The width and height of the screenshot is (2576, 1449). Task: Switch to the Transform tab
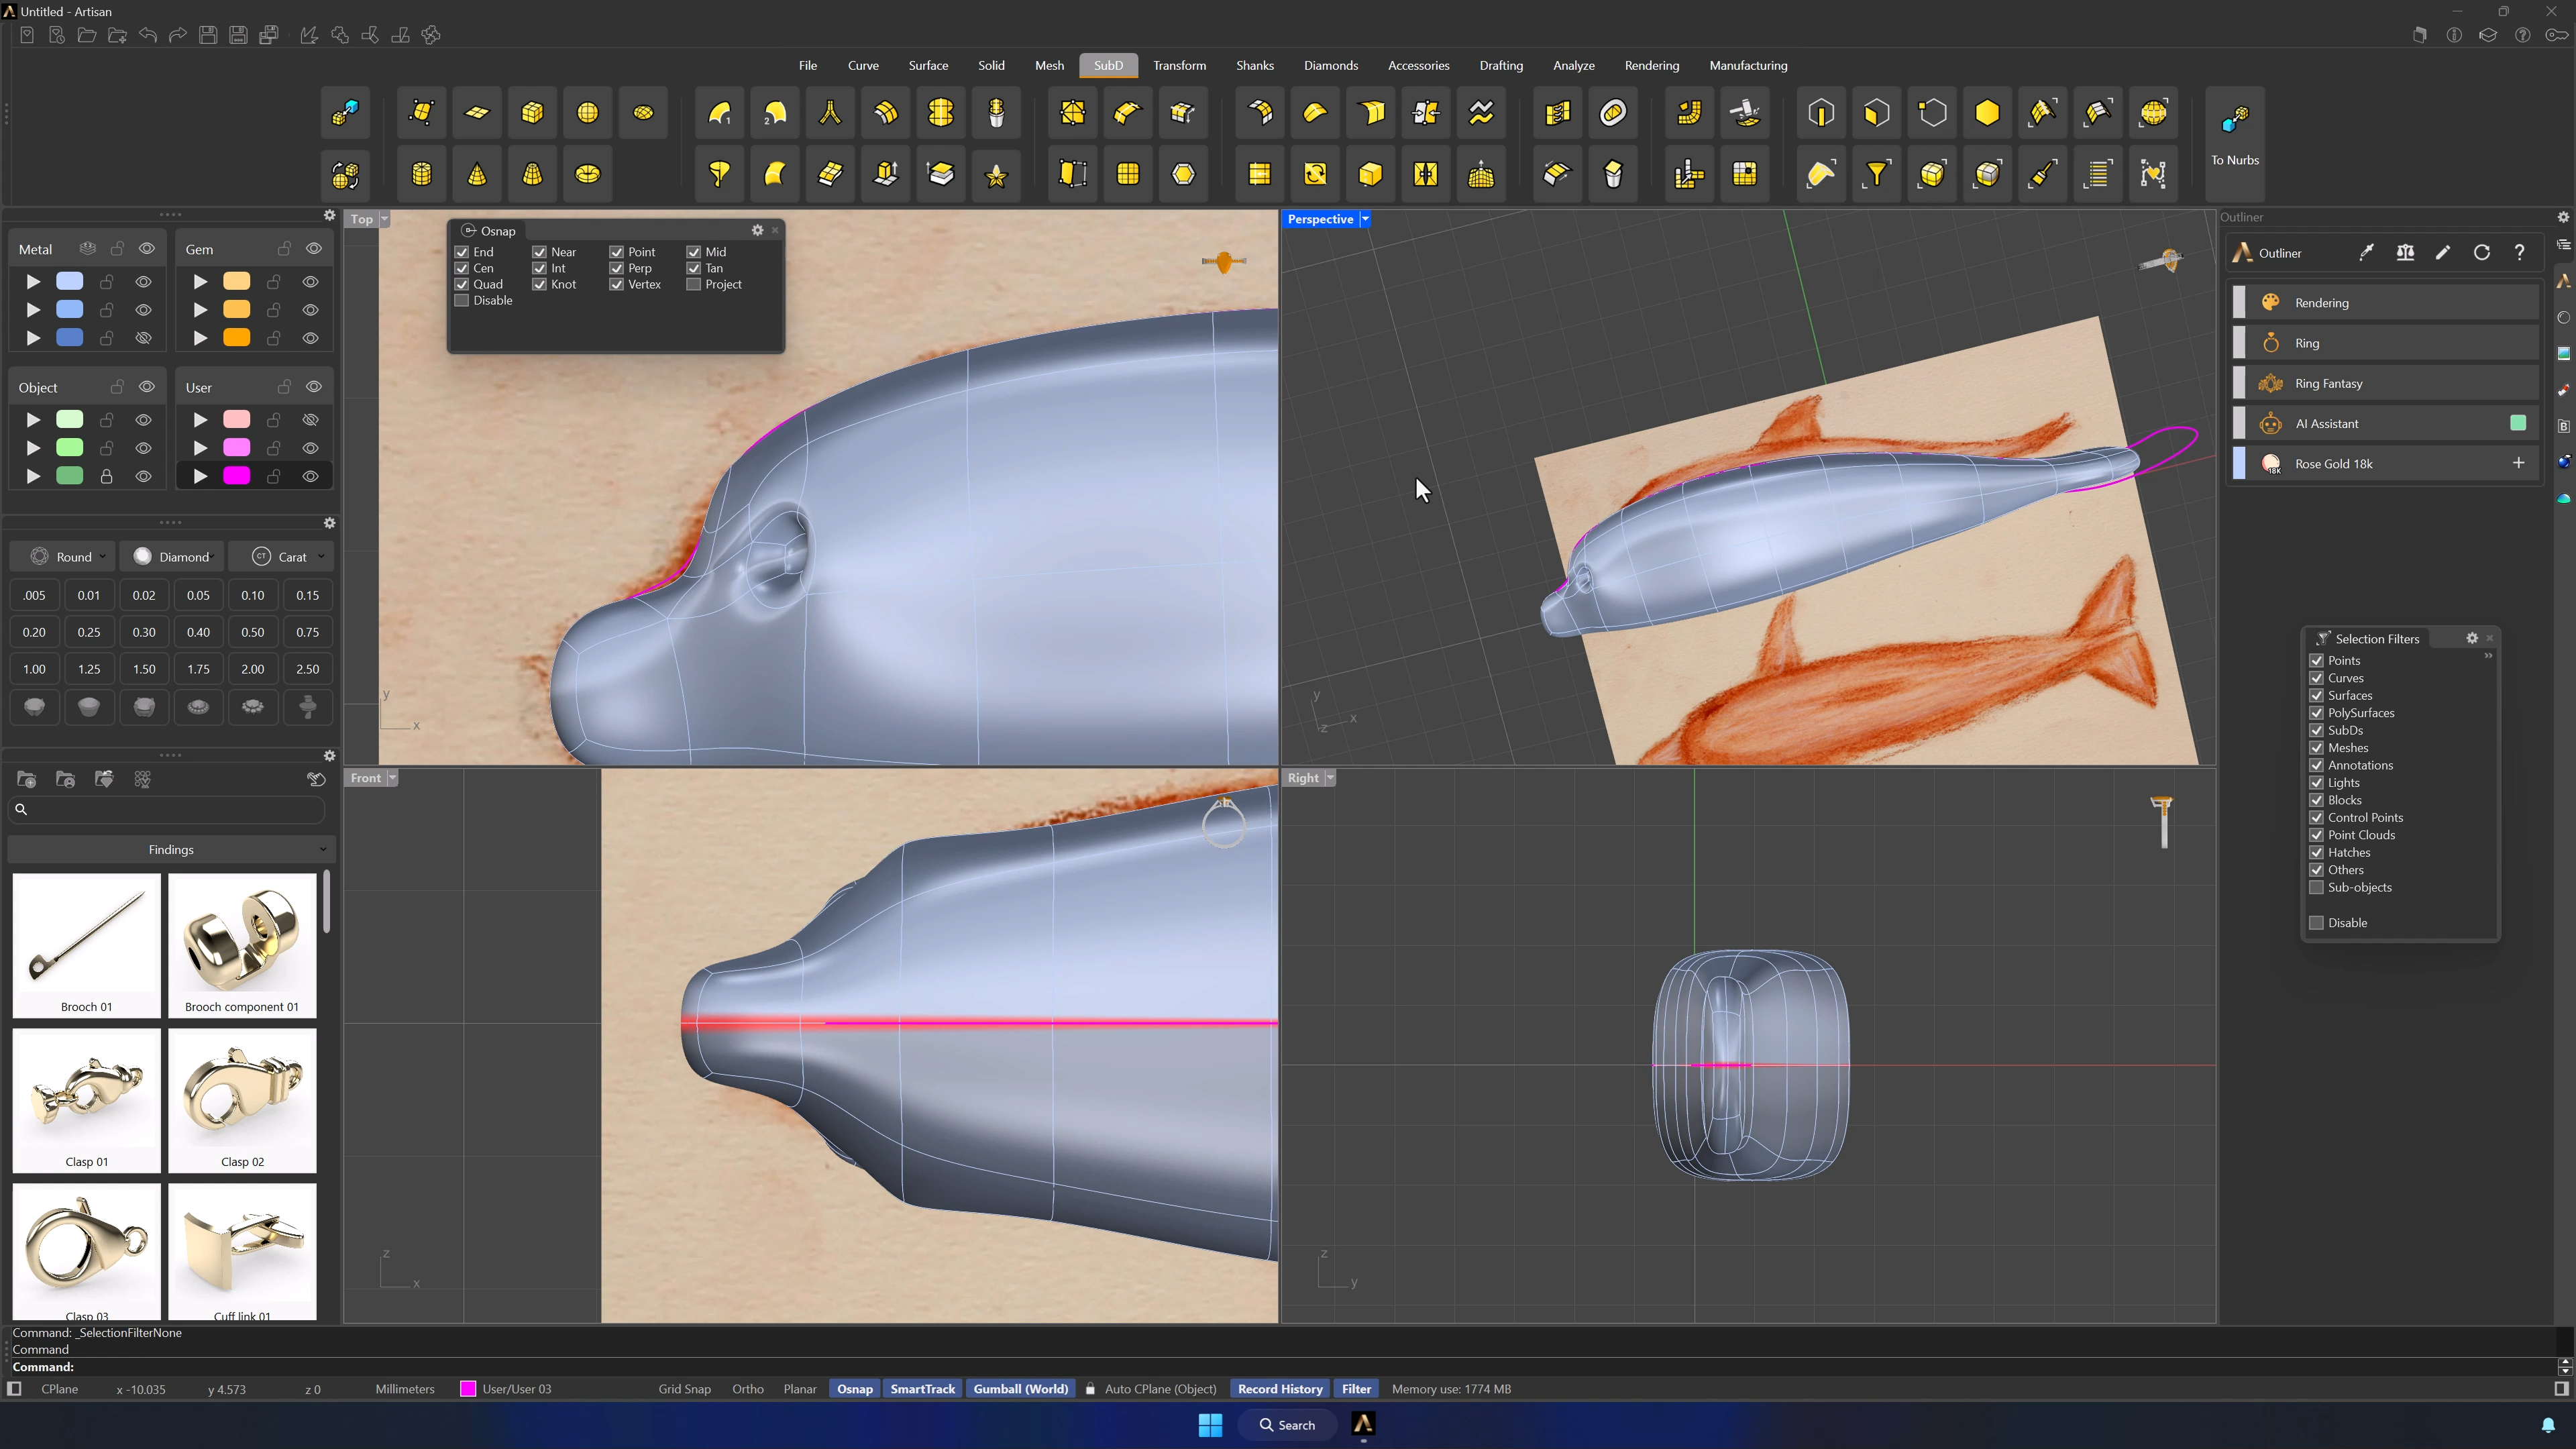click(x=1179, y=65)
